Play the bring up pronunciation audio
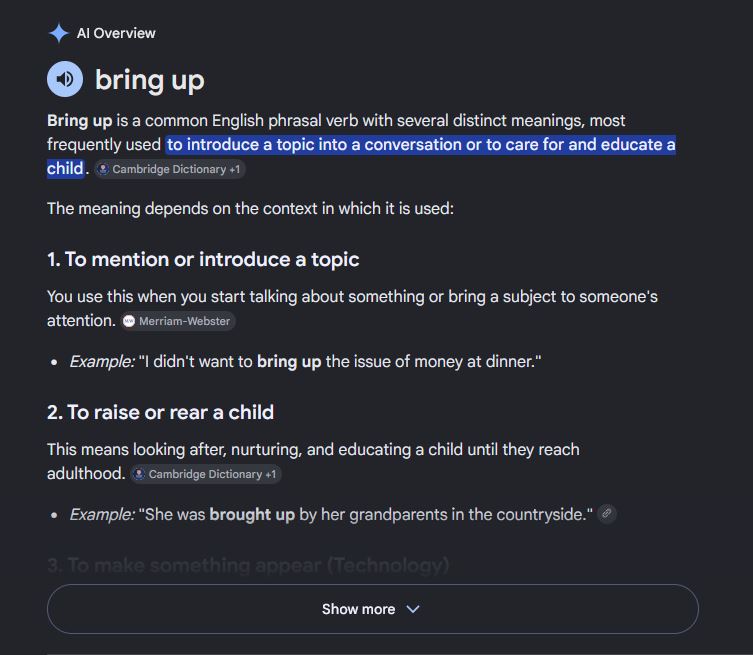Screen dimensions: 753x655 [x=65, y=79]
